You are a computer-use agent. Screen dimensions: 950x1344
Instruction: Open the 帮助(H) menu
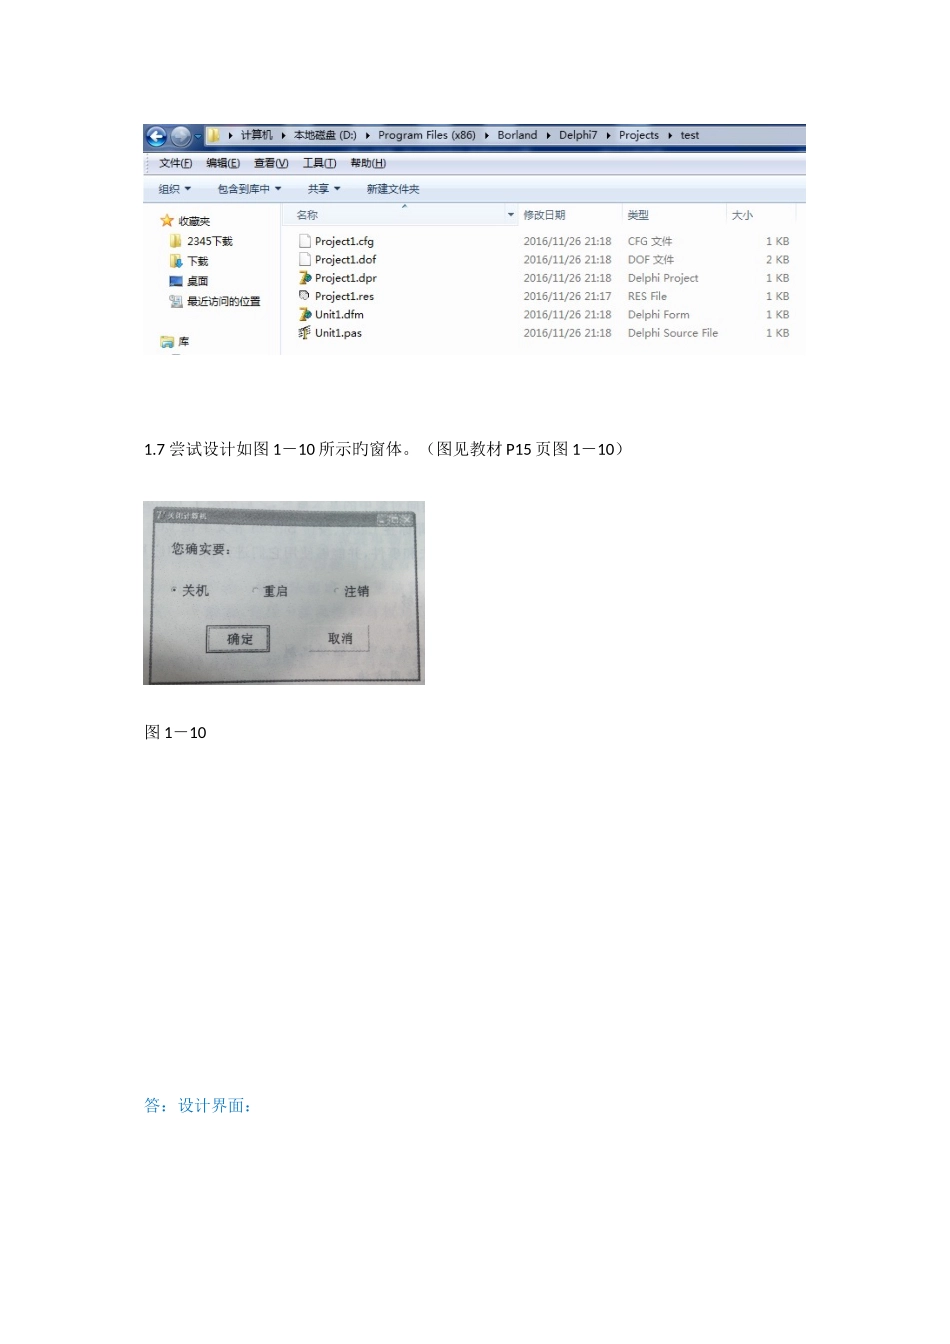click(368, 163)
